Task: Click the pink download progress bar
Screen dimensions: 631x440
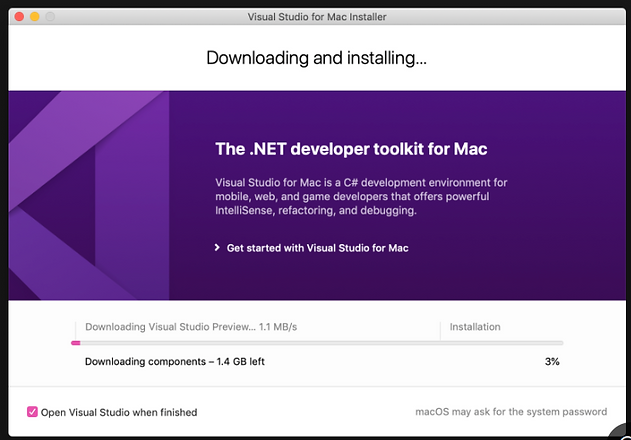Action: click(317, 343)
